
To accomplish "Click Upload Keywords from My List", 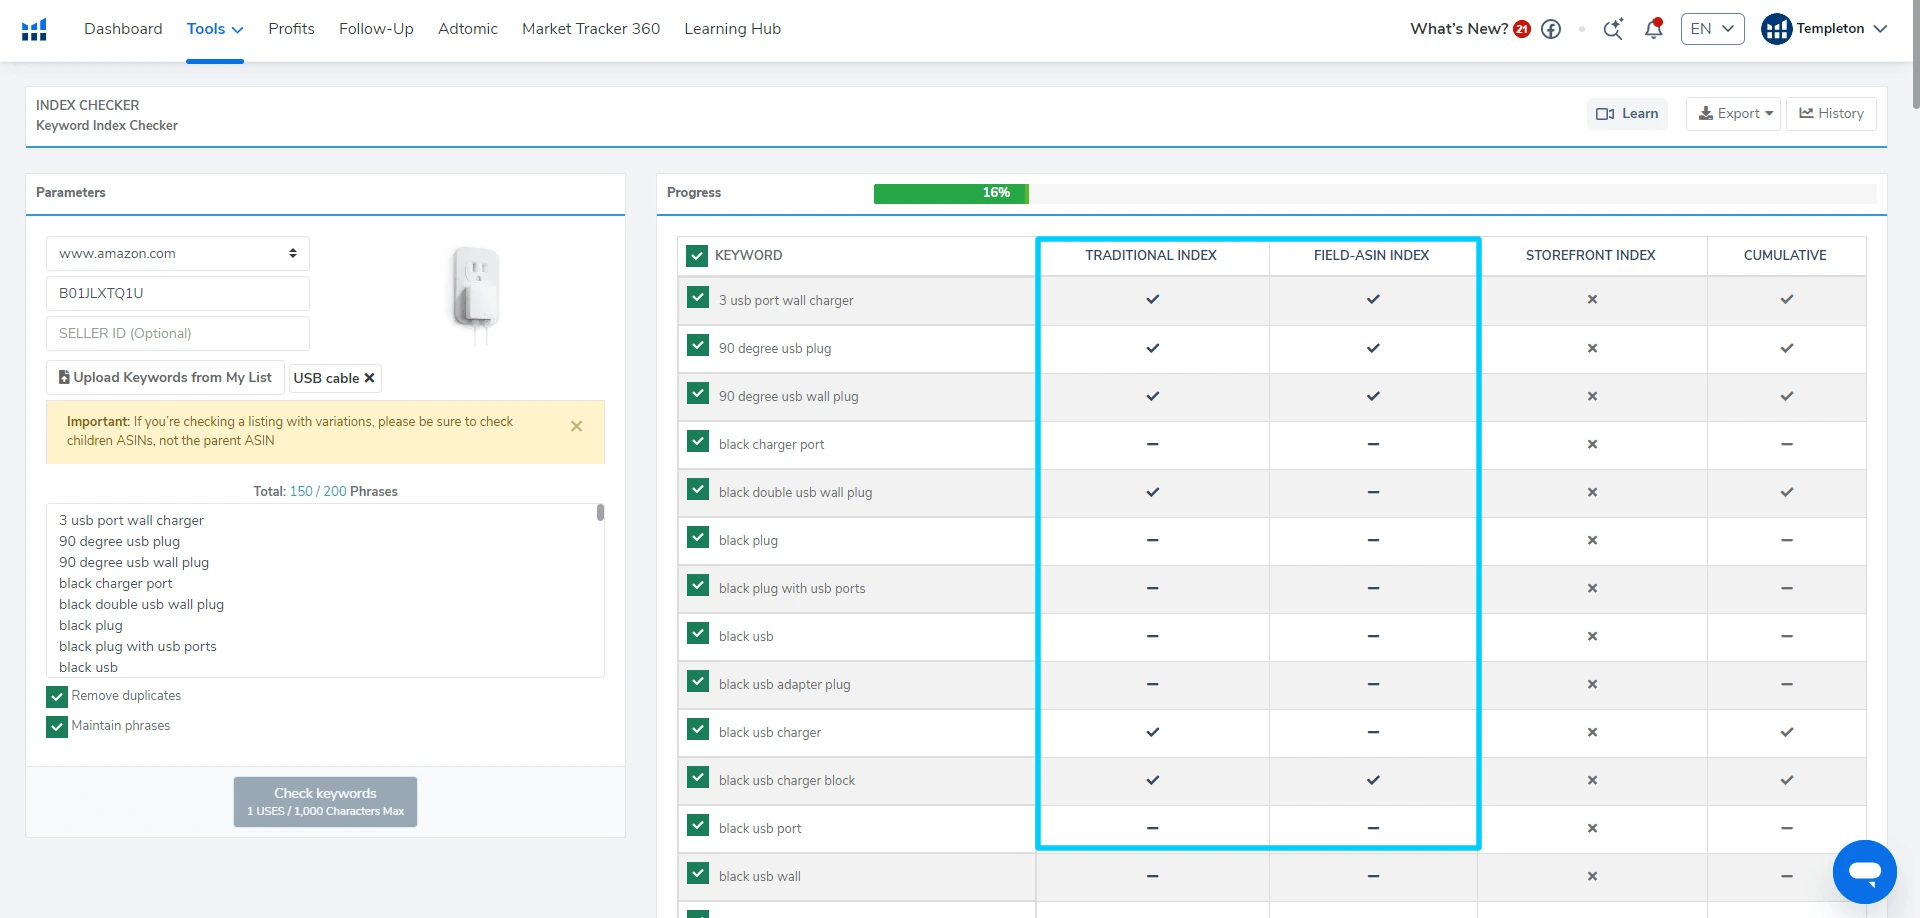I will 165,378.
